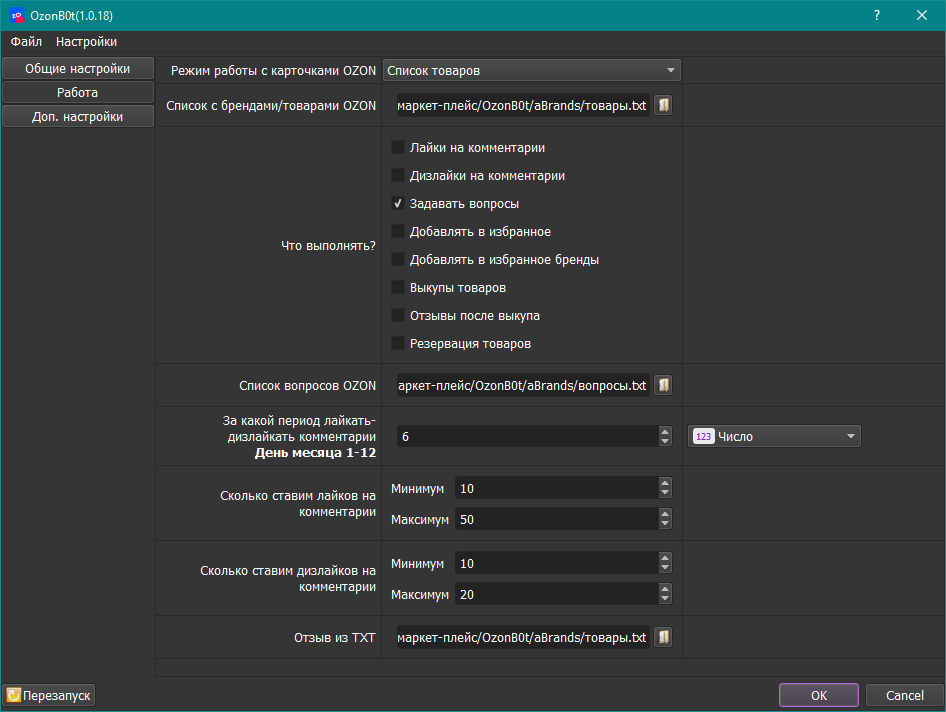The width and height of the screenshot is (946, 712).
Task: Check Добавлять в избранное option
Action: point(398,232)
